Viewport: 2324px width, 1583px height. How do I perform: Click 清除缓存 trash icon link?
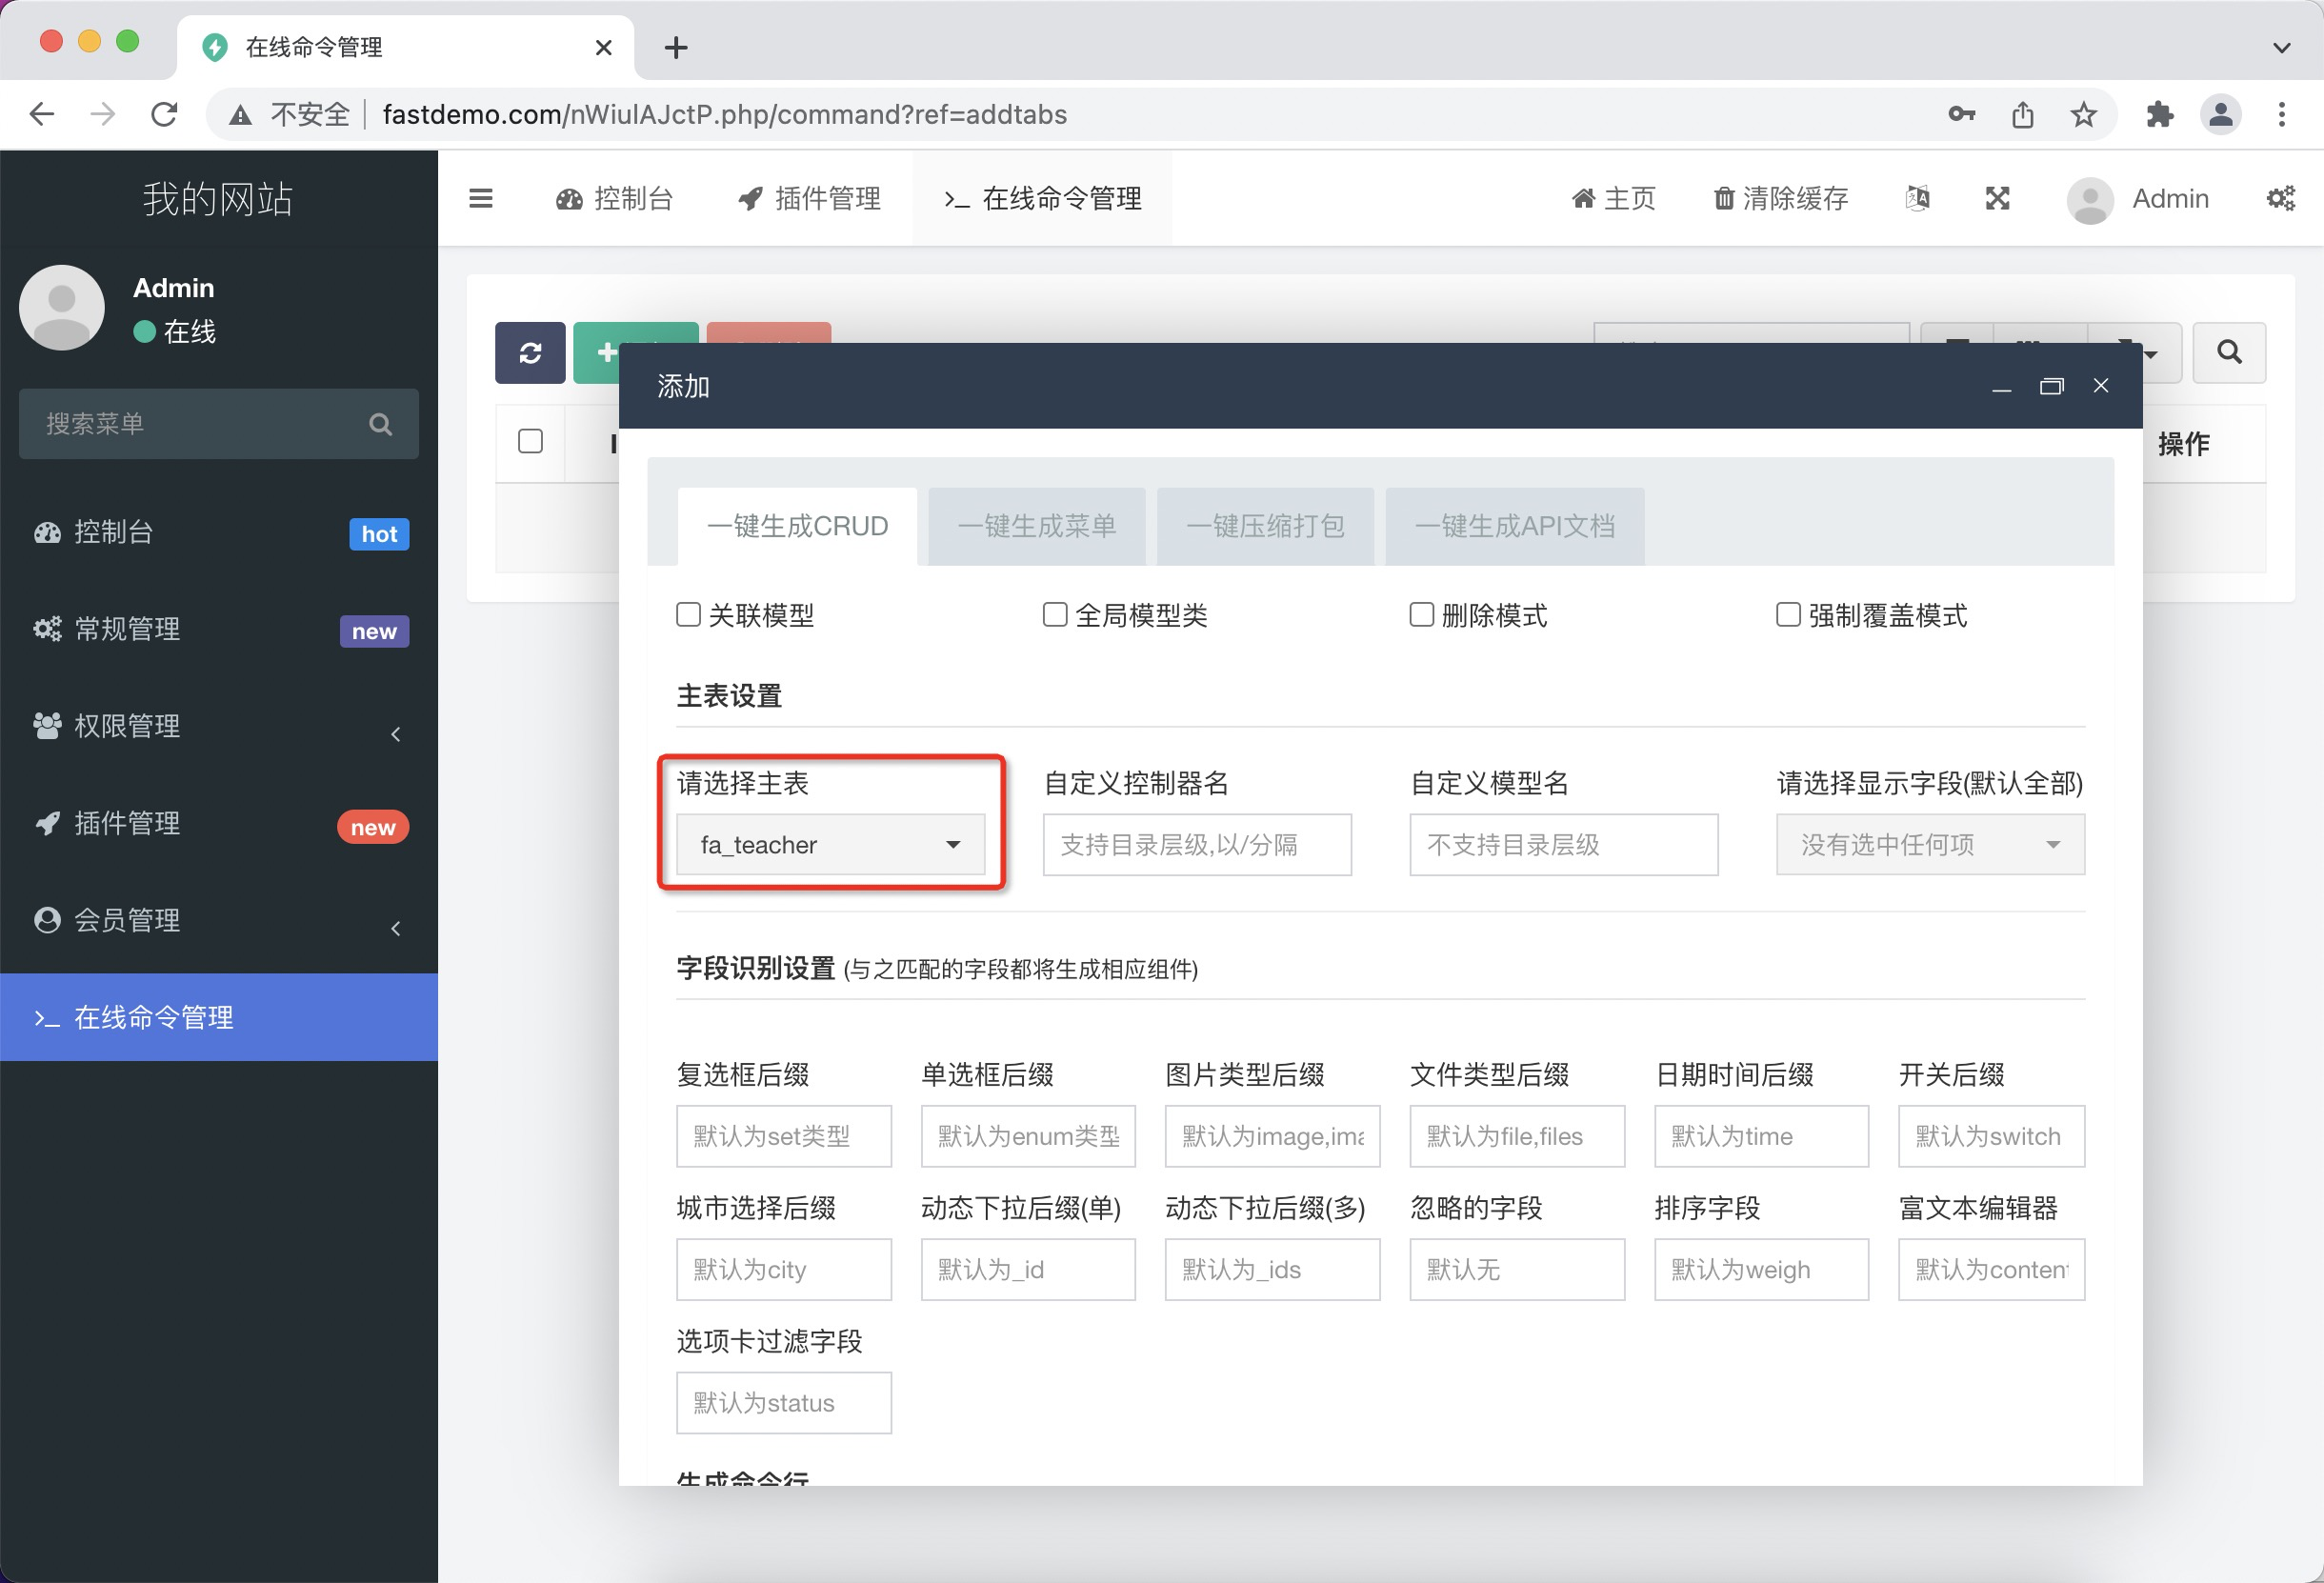point(1781,198)
